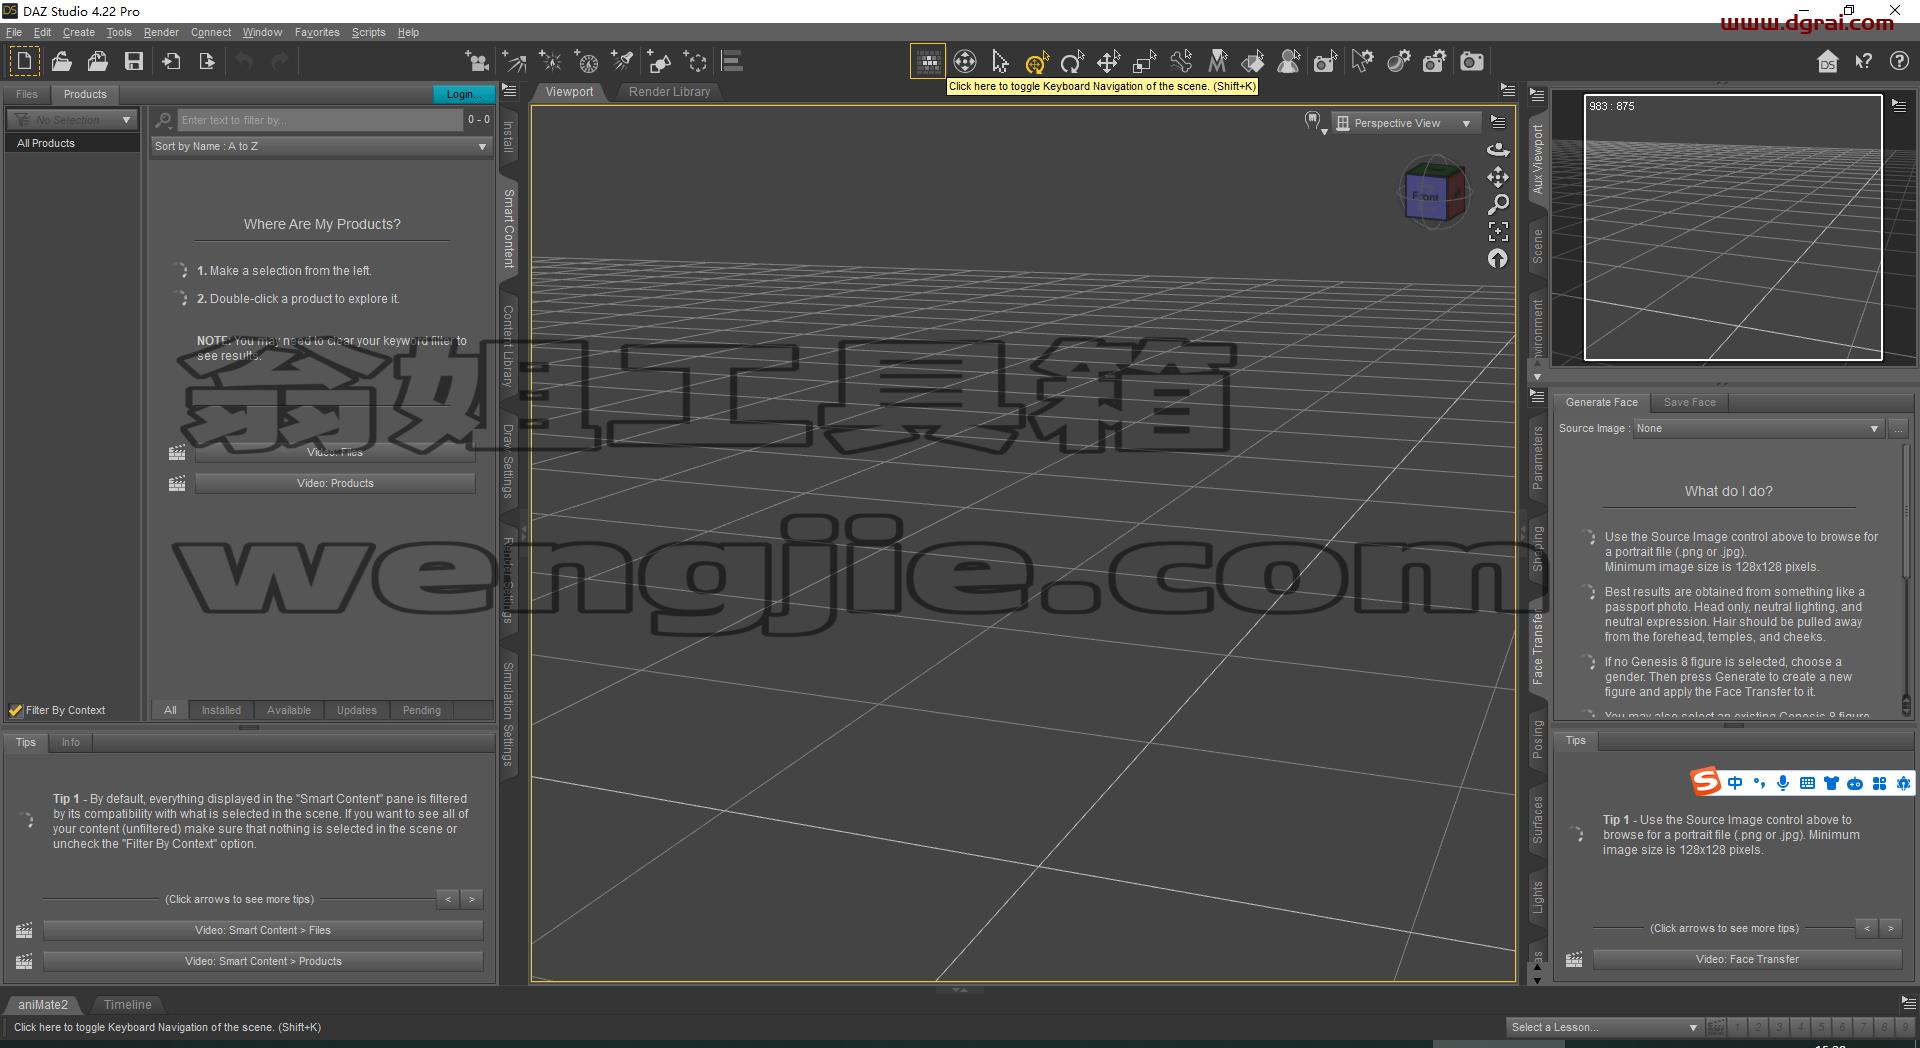The image size is (1920, 1048).
Task: Open the Scripts menu
Action: coord(368,32)
